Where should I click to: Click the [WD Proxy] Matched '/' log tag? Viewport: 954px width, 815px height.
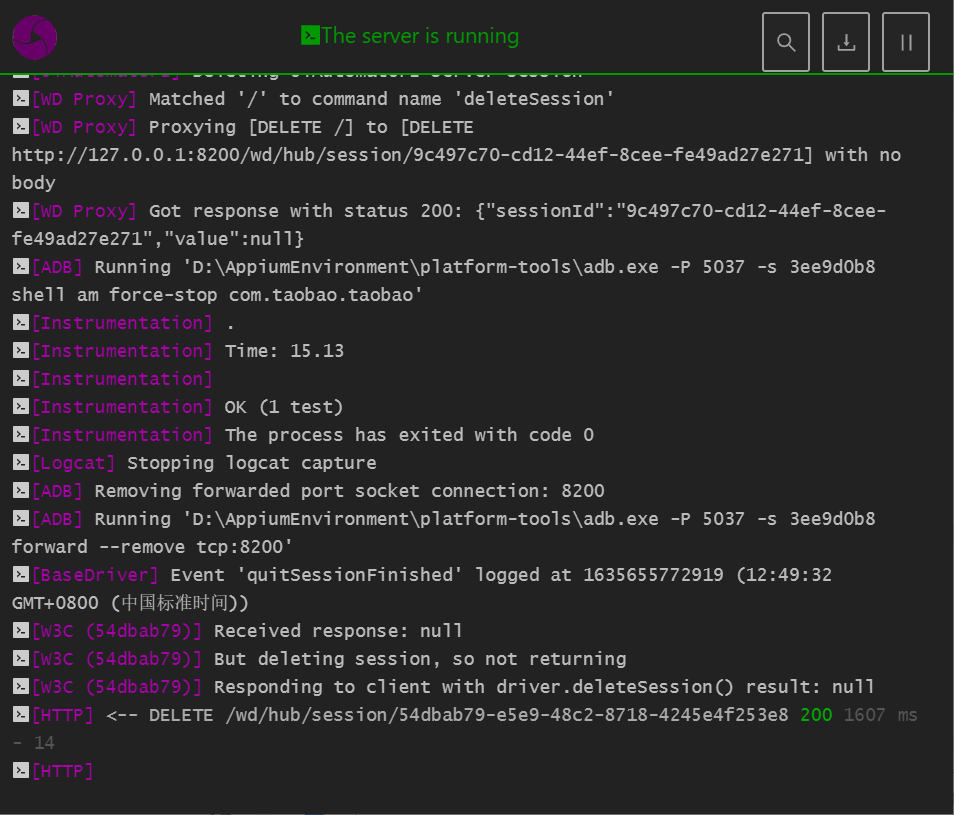pyautogui.click(x=84, y=99)
